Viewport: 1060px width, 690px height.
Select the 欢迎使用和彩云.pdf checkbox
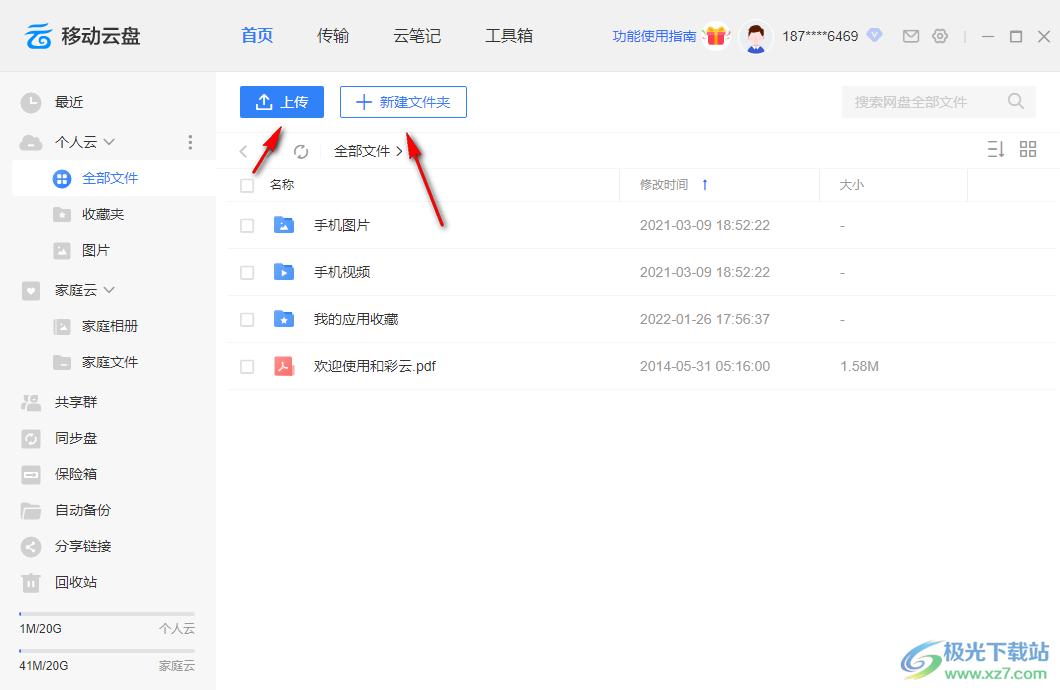click(247, 367)
